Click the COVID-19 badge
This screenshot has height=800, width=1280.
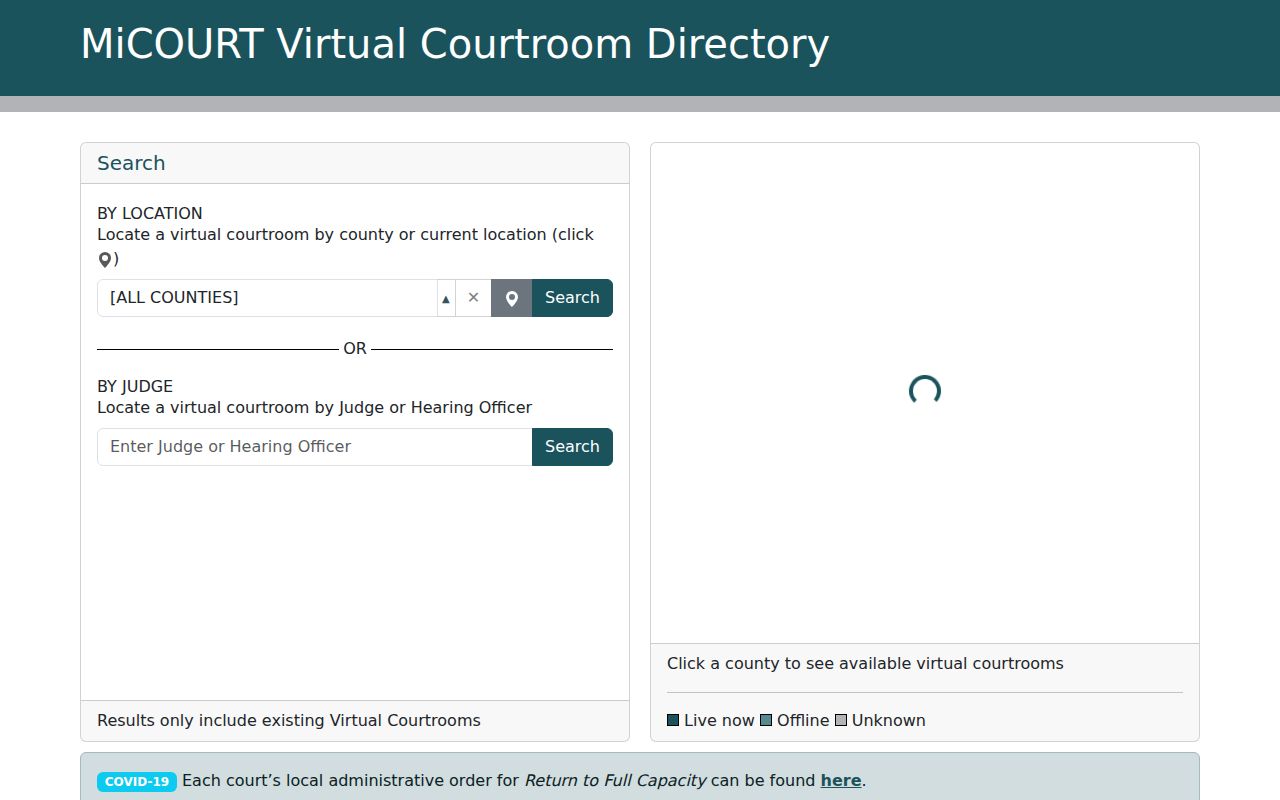tap(137, 782)
